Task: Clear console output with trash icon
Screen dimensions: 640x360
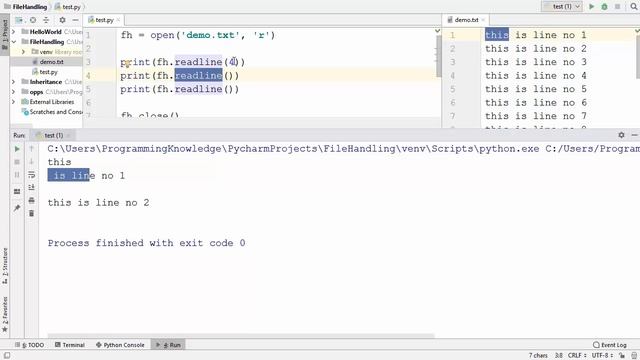Action: 31,213
